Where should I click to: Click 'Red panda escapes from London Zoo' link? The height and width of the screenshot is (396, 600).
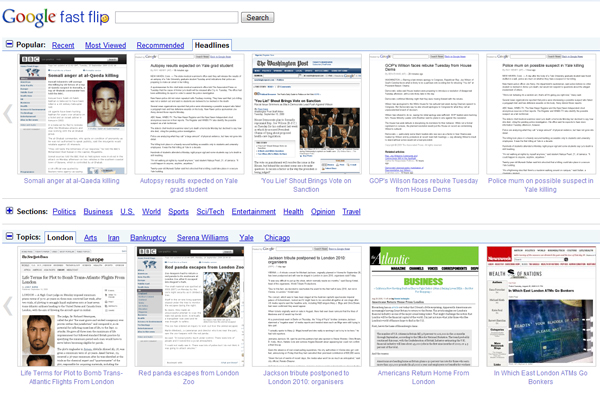[189, 377]
